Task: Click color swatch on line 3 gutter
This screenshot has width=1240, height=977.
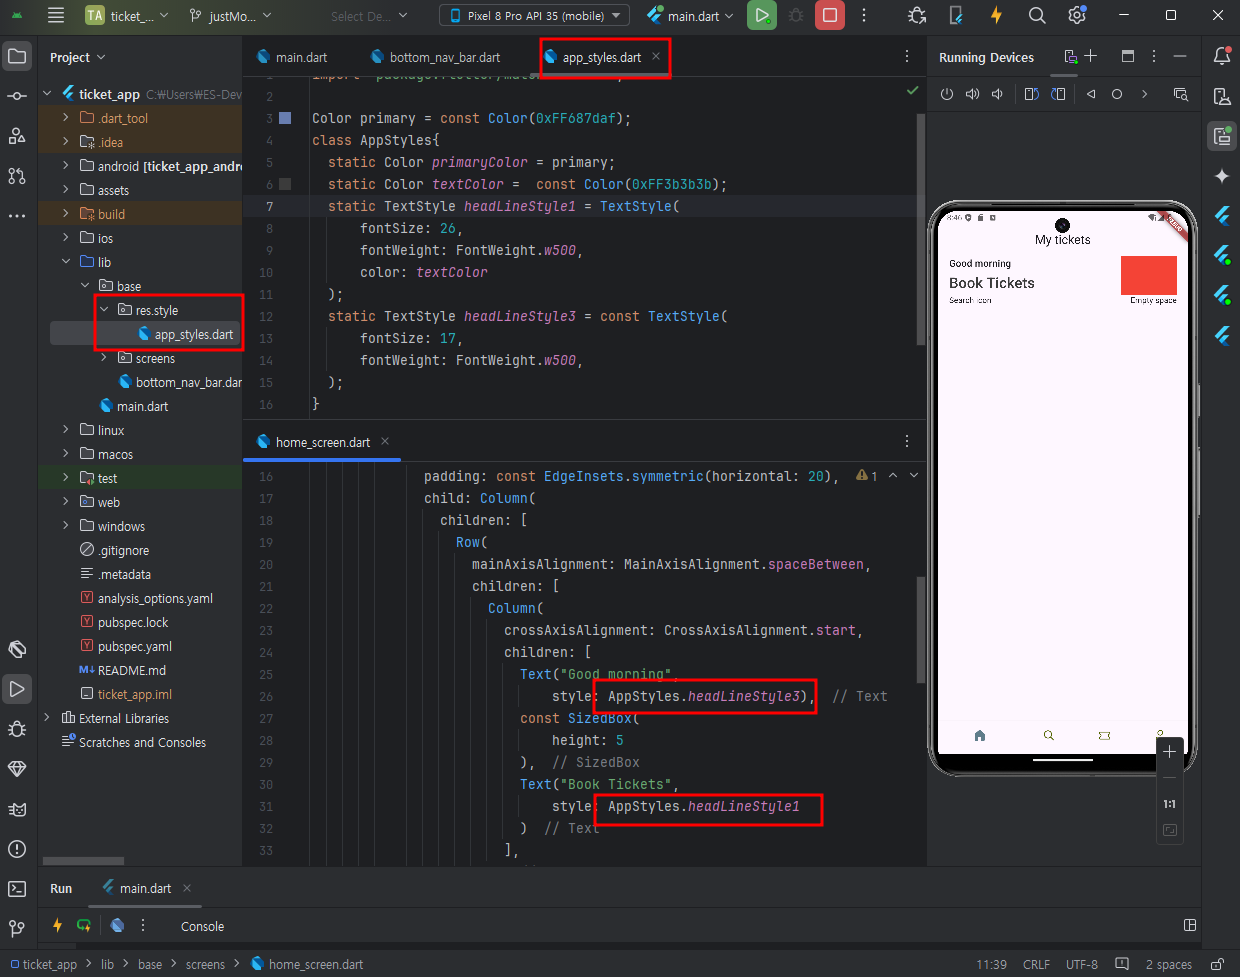Action: 285,118
